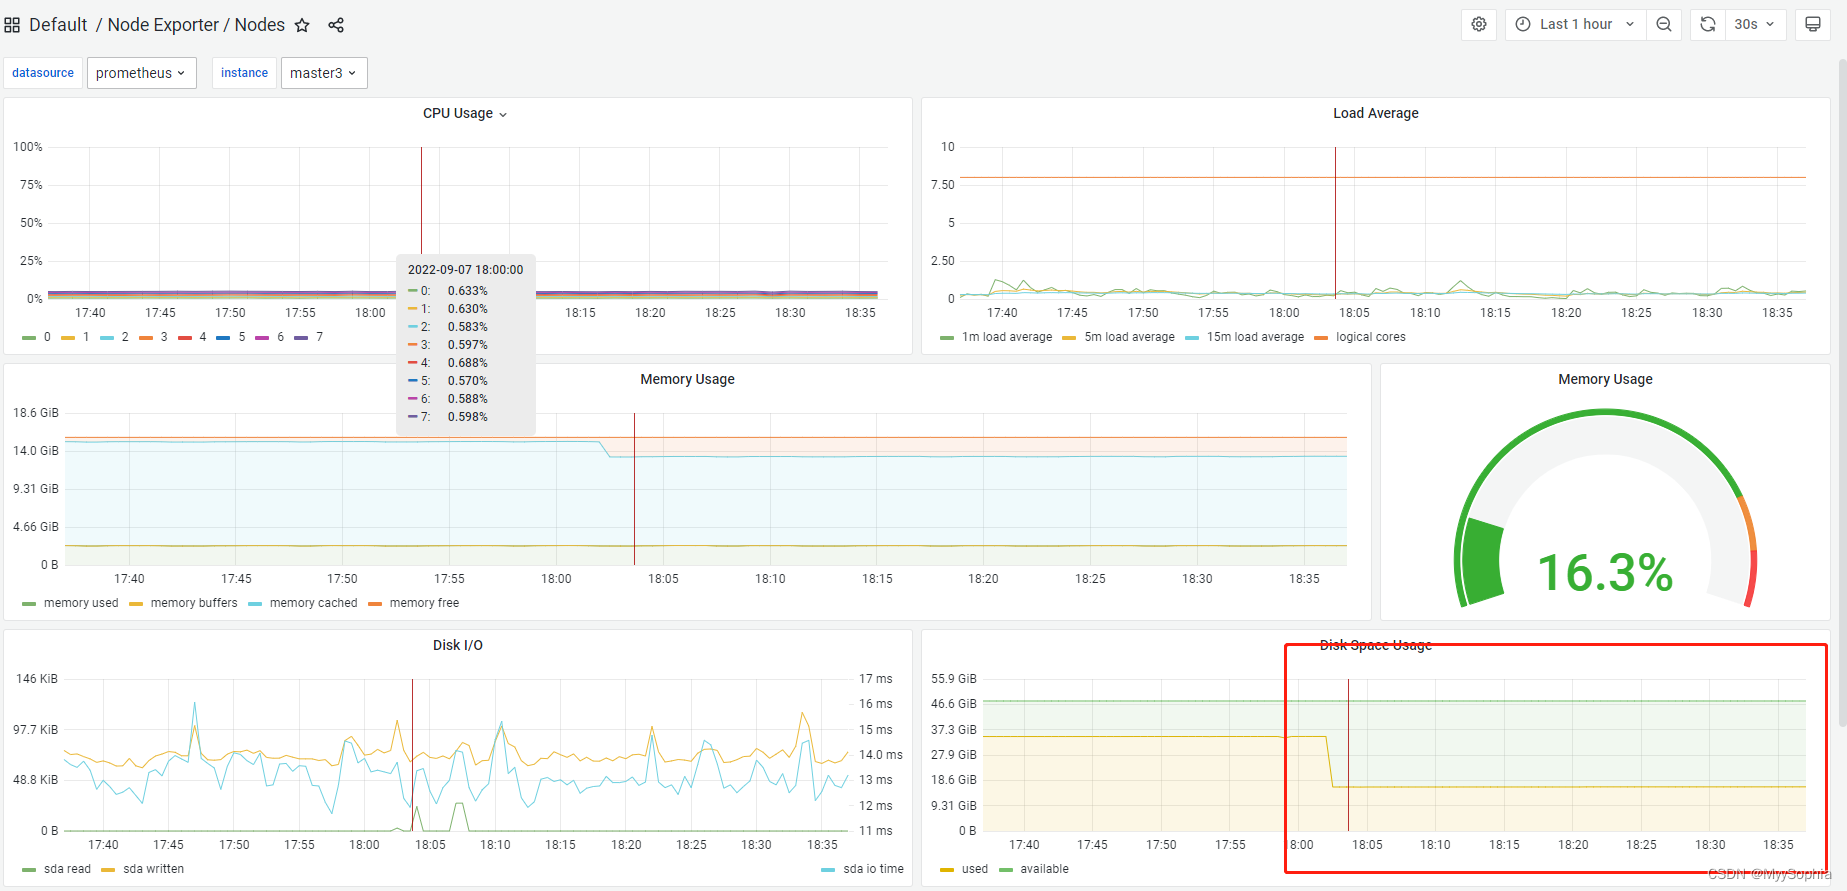Share the dashboard via share icon
This screenshot has height=891, width=1847.
point(336,25)
